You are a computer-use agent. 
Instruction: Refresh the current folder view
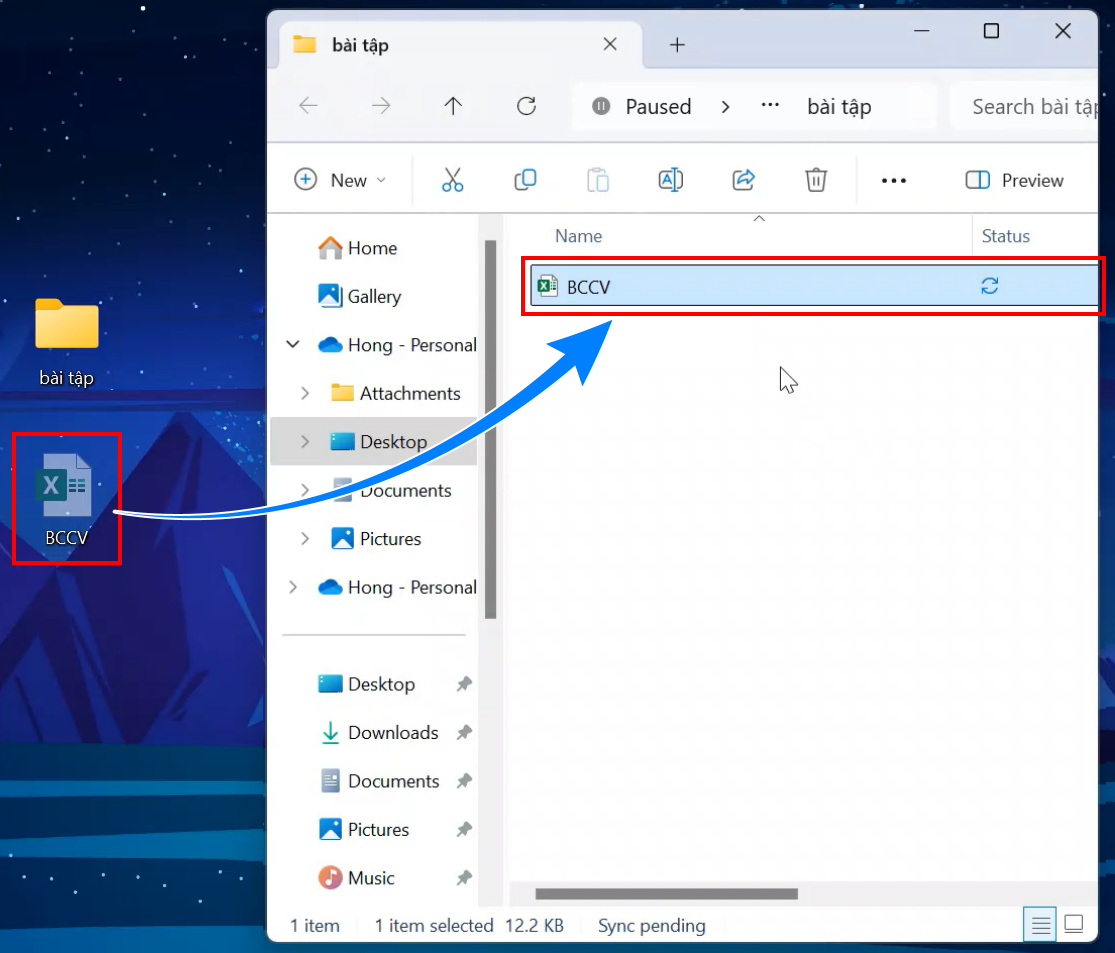tap(526, 106)
